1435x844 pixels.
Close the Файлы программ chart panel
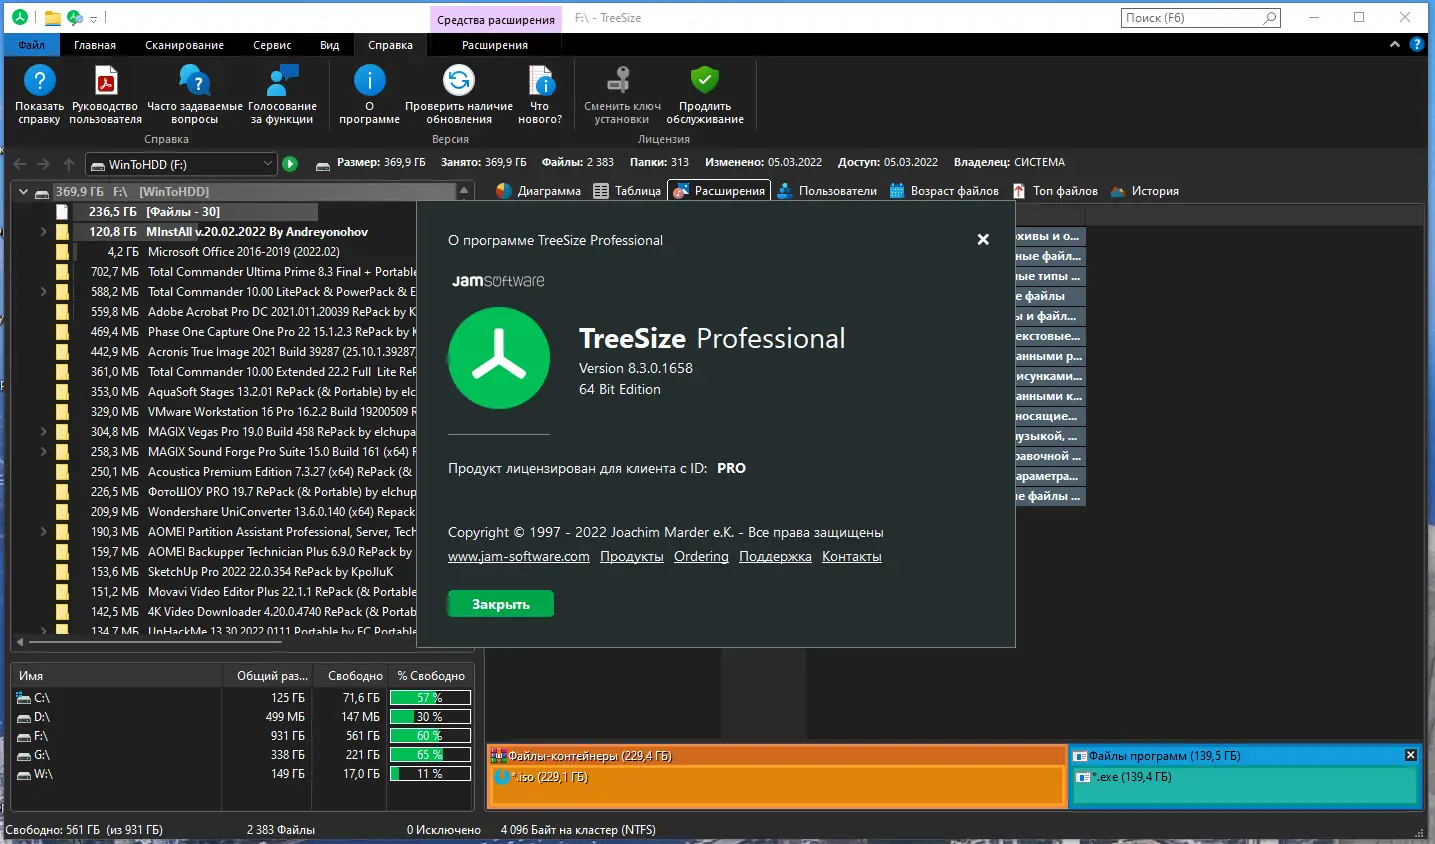(1410, 755)
